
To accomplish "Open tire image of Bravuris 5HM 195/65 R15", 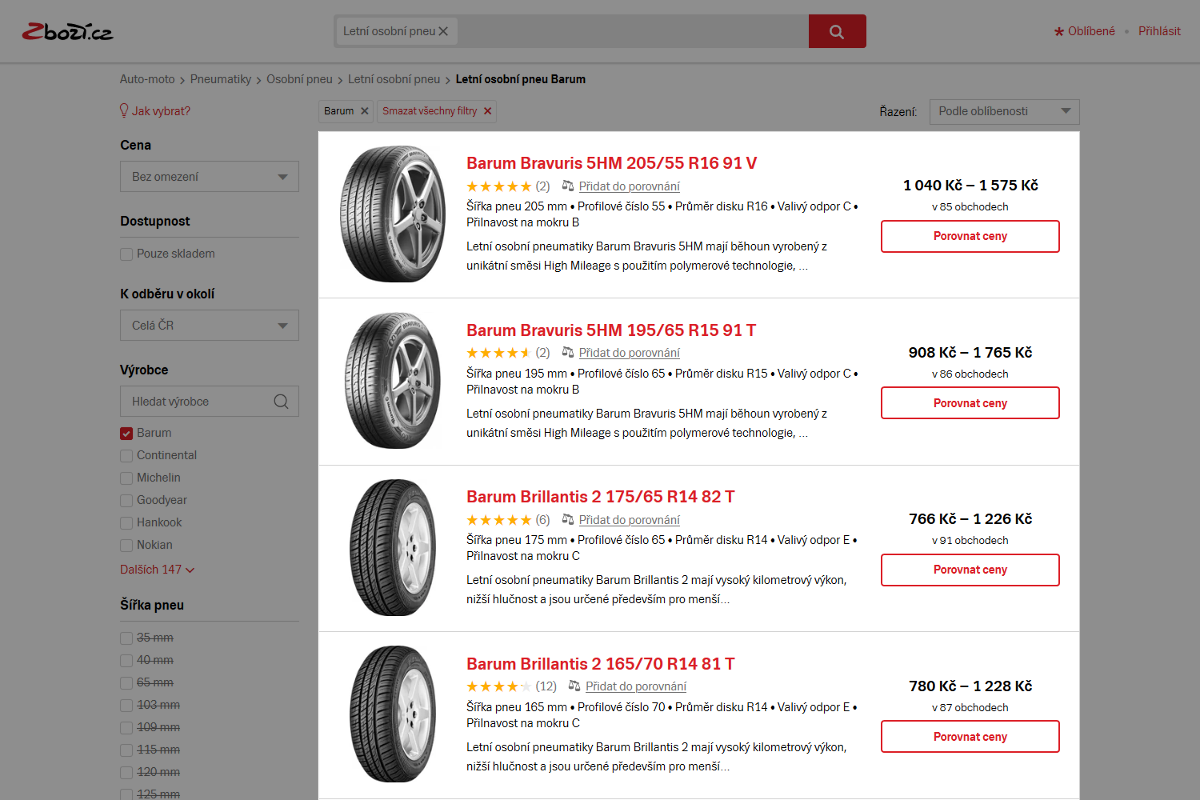I will tap(391, 381).
